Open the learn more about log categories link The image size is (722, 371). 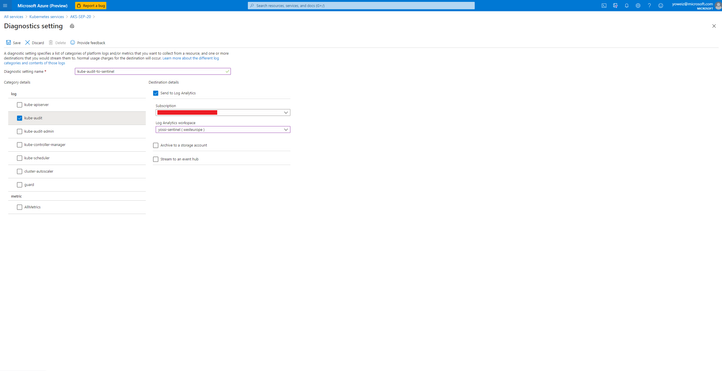coord(191,58)
